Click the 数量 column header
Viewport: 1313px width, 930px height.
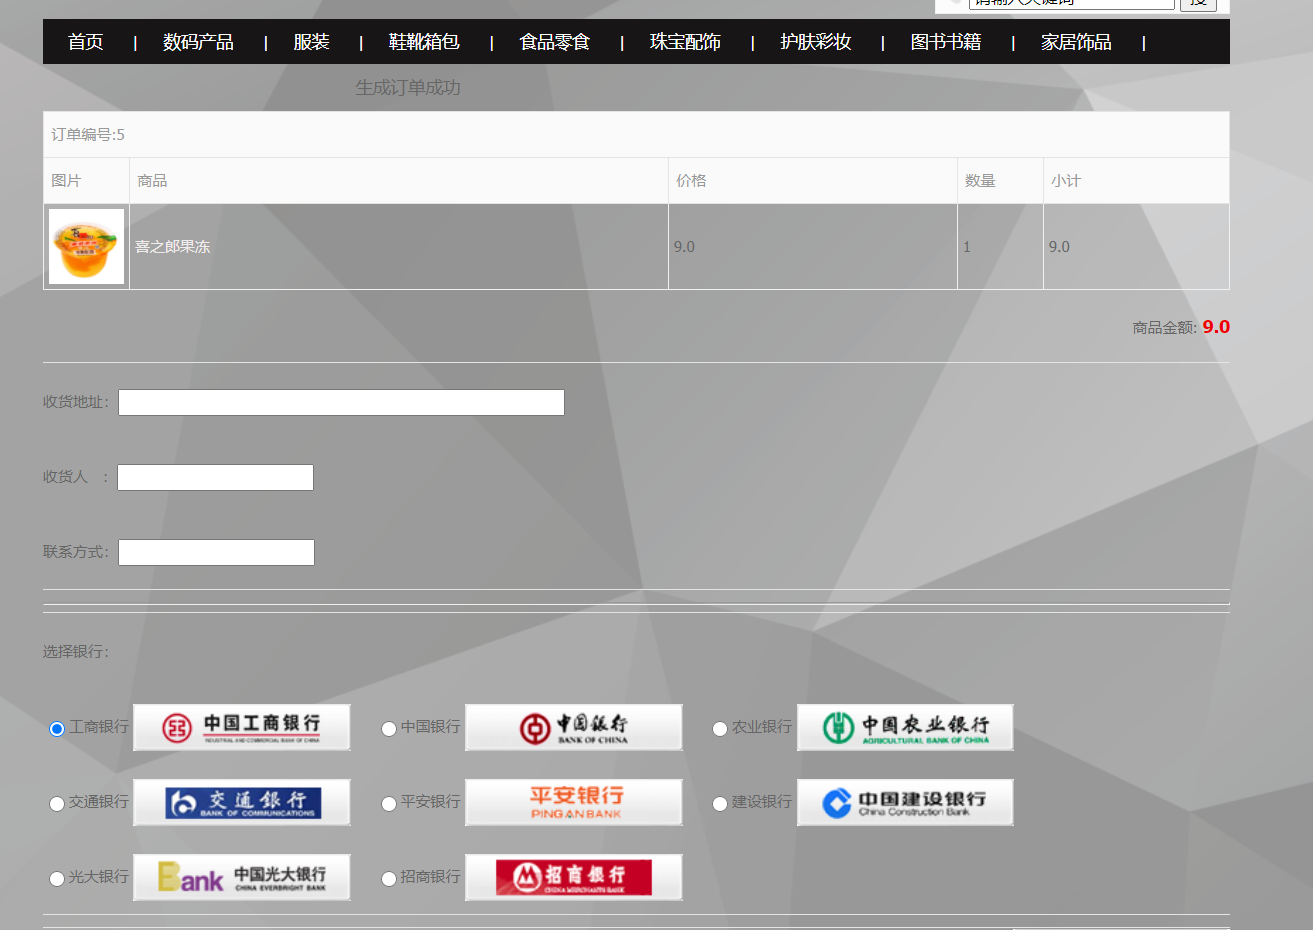(980, 181)
